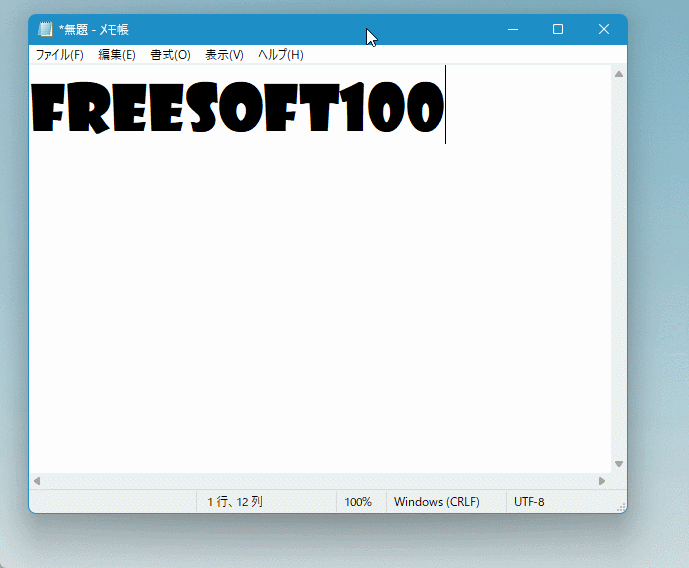
Task: Click the 100% zoom status entry
Action: point(358,502)
